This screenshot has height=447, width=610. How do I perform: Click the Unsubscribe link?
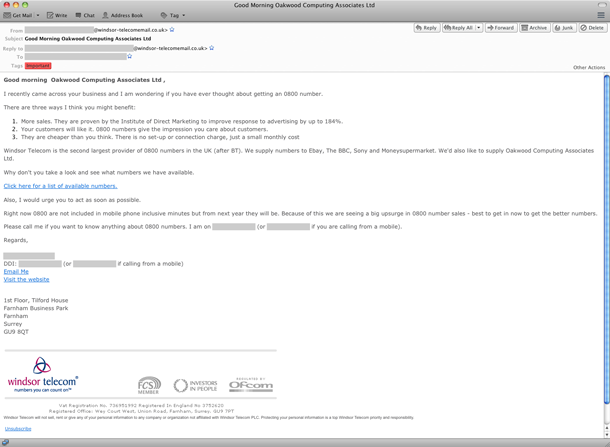[x=18, y=429]
